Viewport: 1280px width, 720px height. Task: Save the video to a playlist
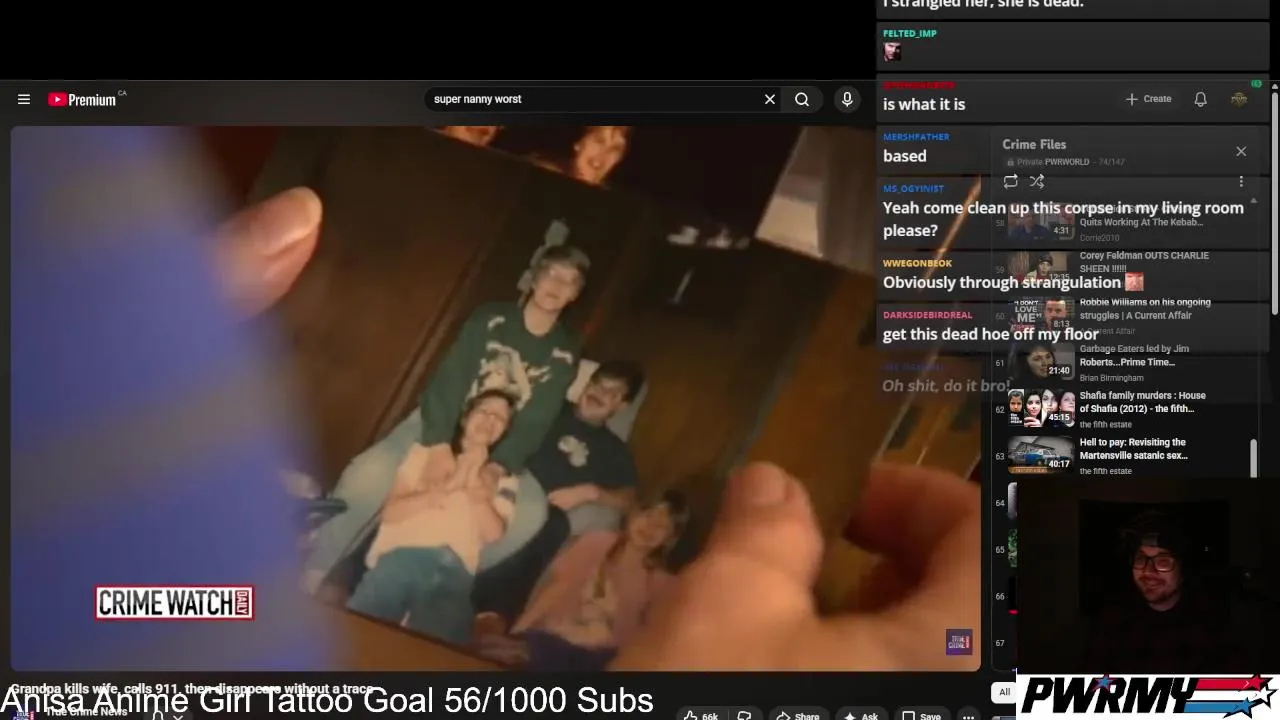point(921,716)
